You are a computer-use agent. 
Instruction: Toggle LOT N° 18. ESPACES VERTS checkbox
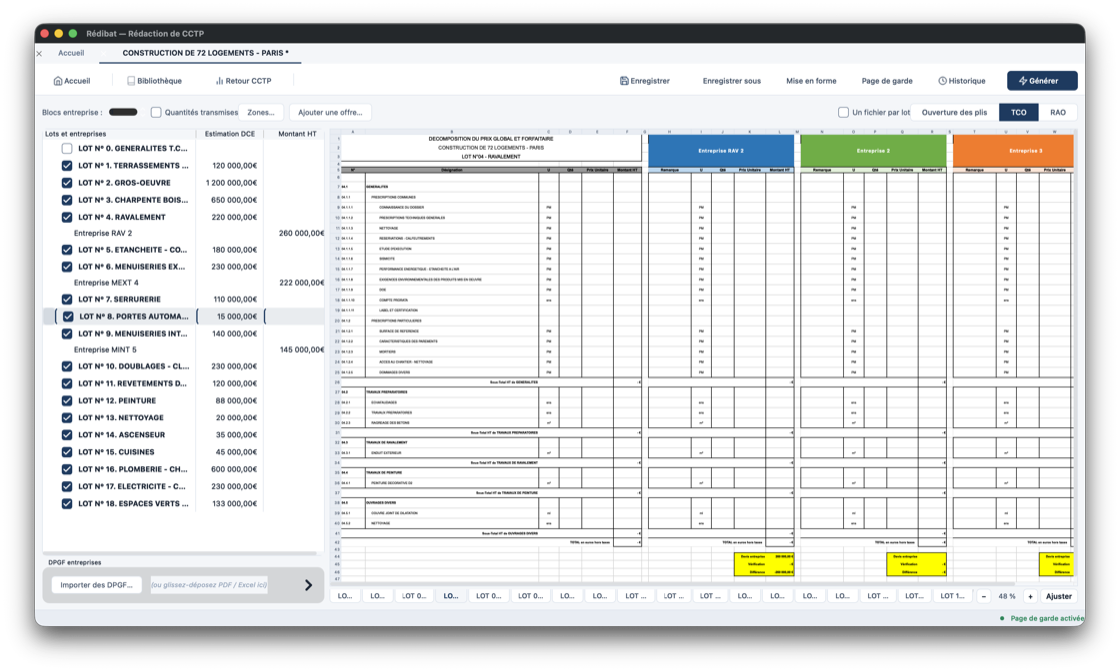tap(67, 503)
